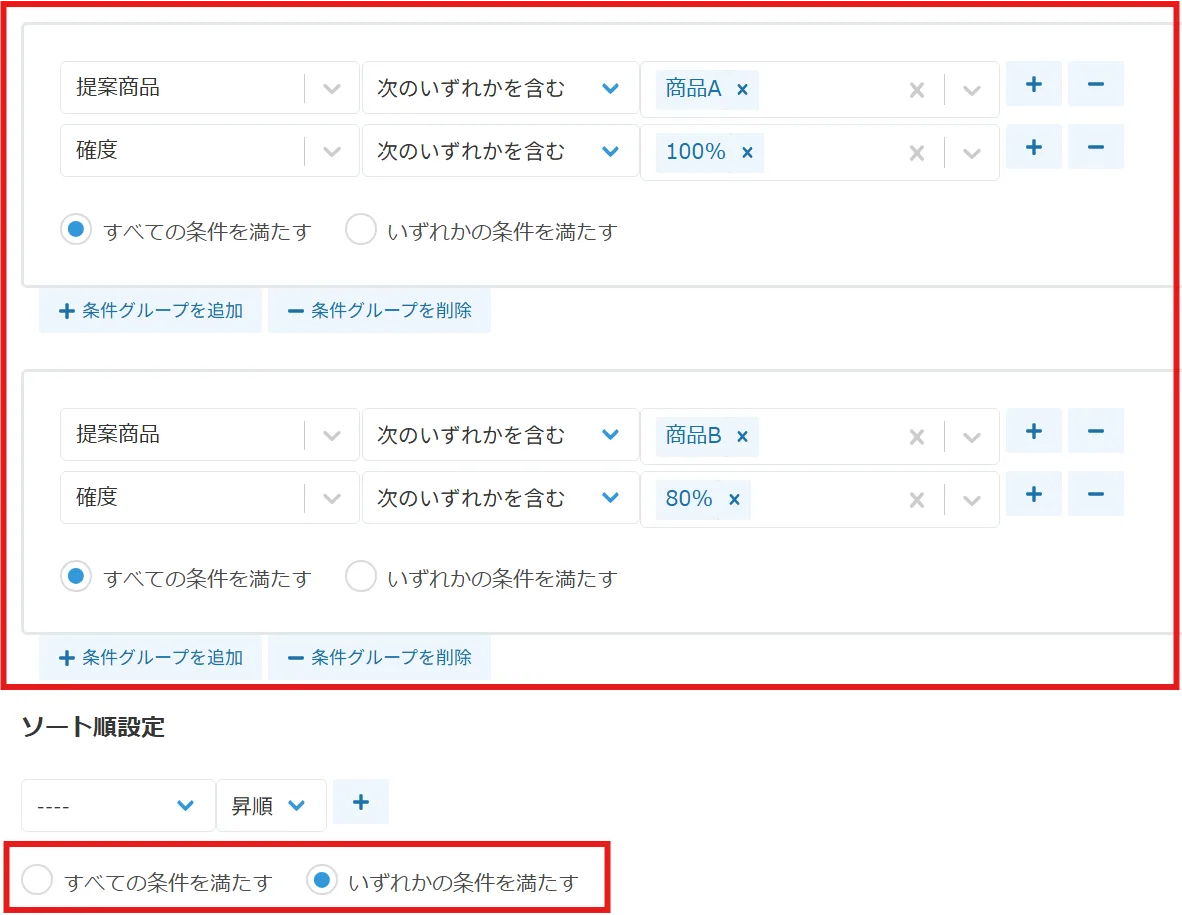The image size is (1182, 915).
Task: Add a condition row after 商品B row
Action: [1033, 431]
